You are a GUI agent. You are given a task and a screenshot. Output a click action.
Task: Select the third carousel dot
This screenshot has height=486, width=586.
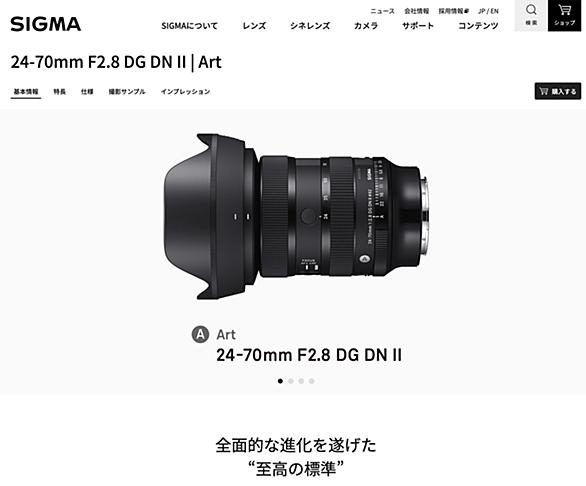[x=301, y=381]
